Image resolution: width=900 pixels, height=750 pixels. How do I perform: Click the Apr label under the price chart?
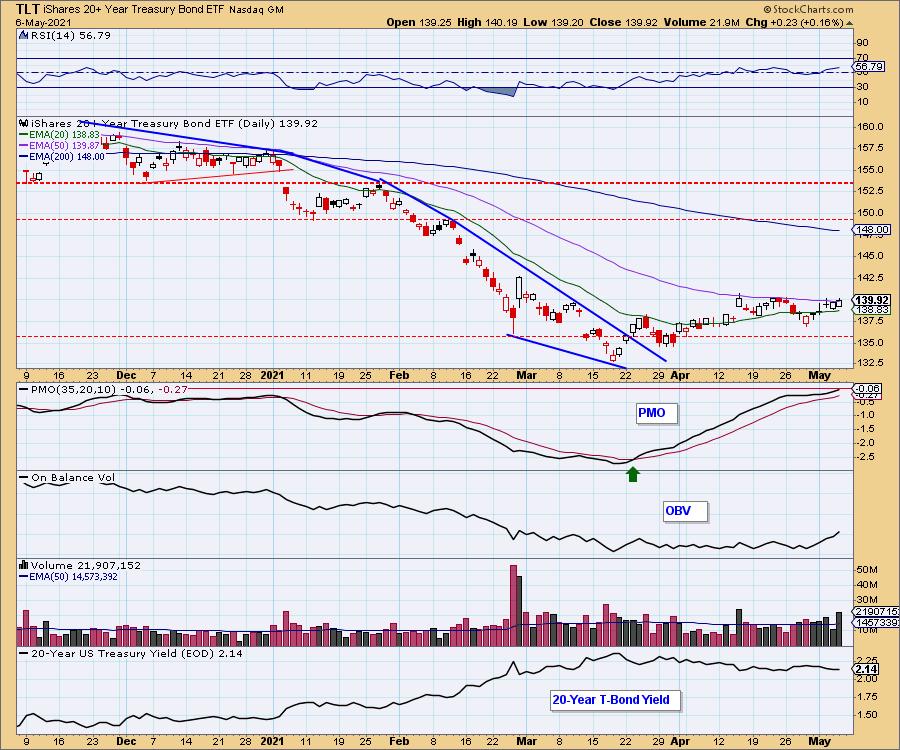coord(680,375)
